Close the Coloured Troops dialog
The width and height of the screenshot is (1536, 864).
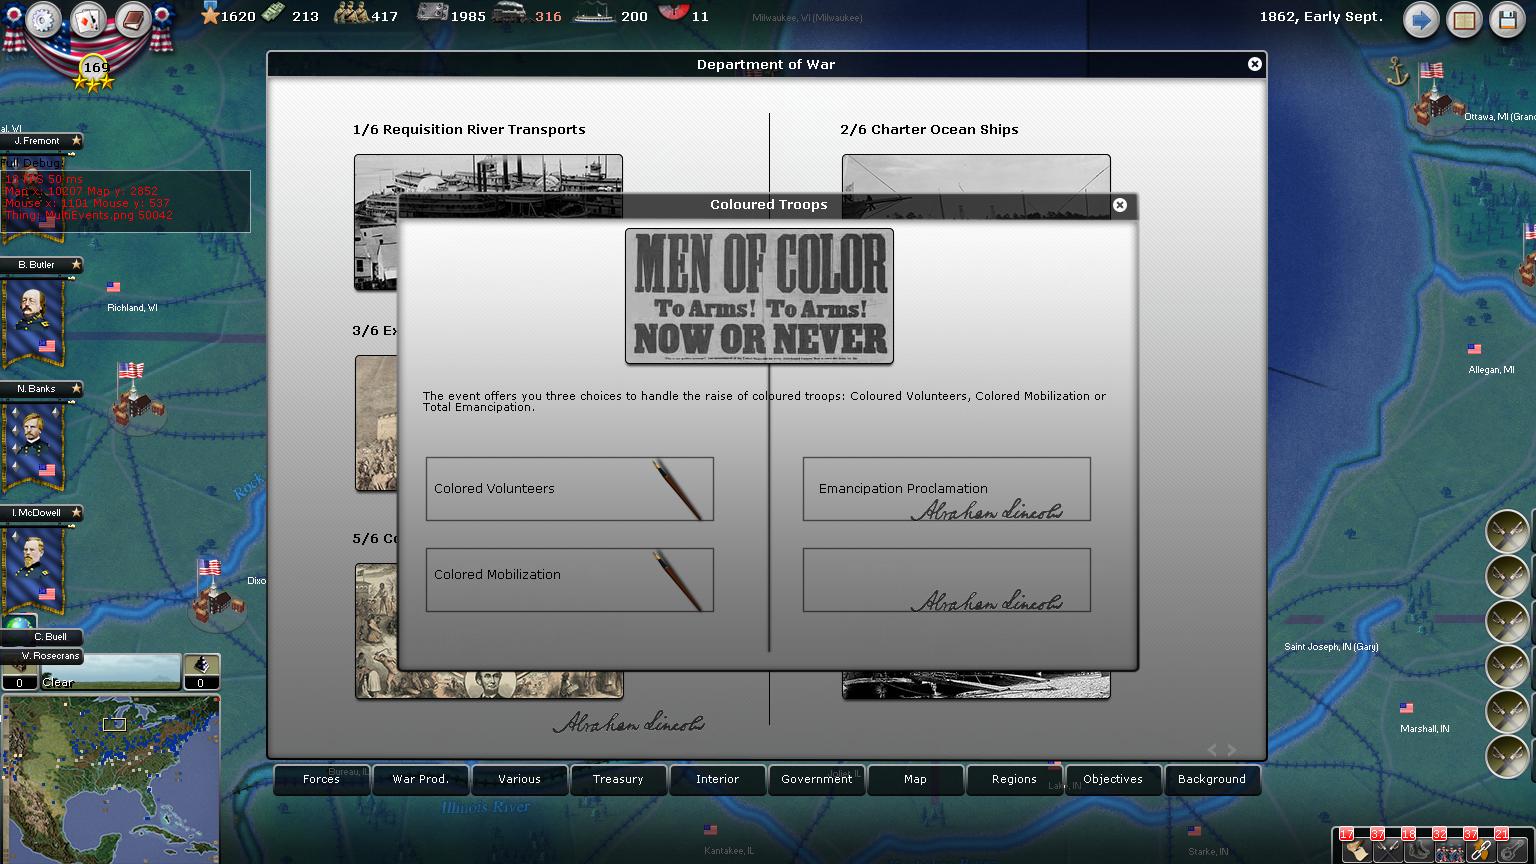tap(1120, 205)
